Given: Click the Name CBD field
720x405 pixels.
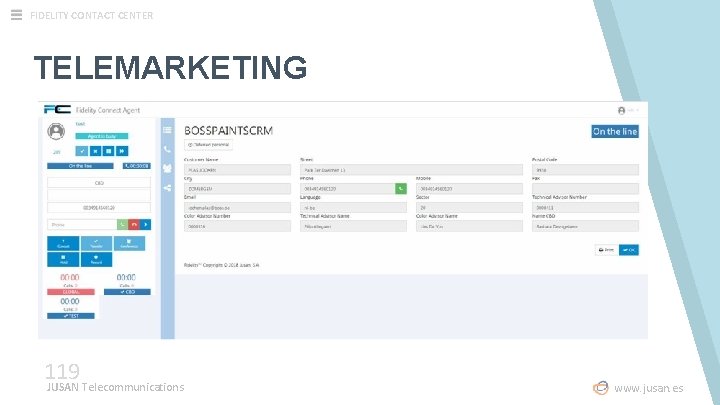Looking at the screenshot, I should (585, 226).
